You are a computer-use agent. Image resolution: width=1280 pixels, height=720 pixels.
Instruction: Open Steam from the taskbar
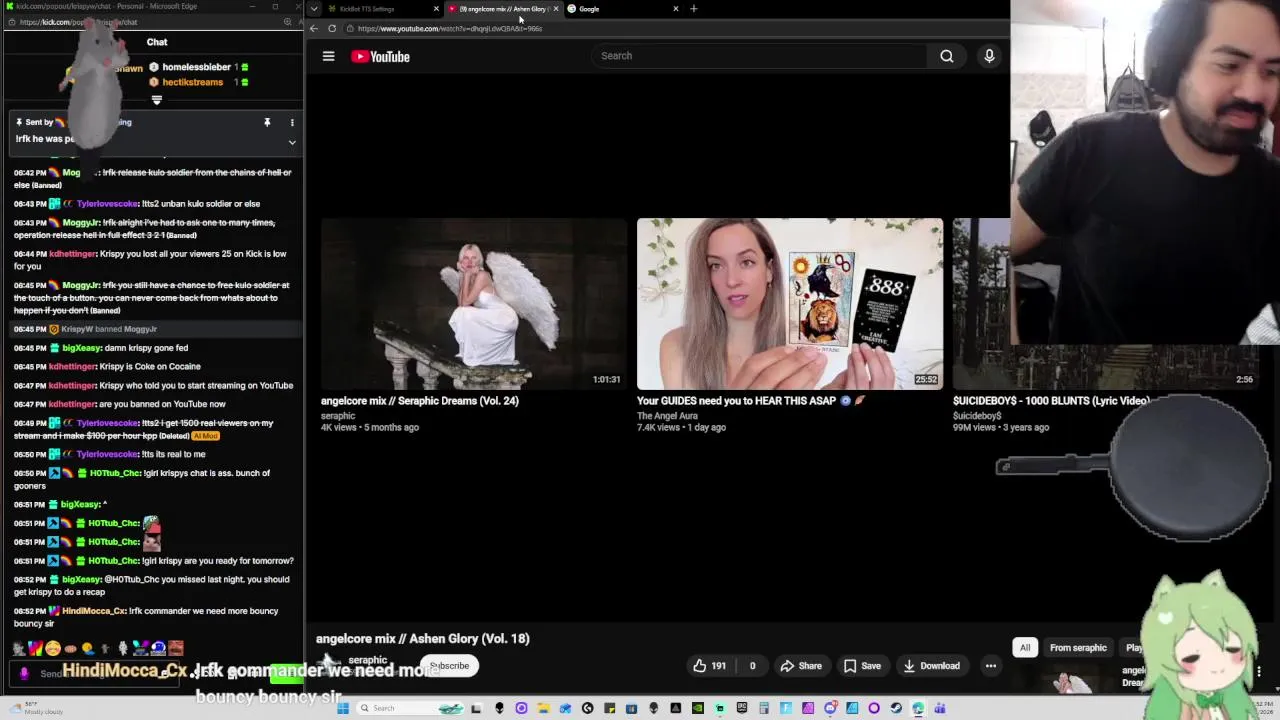(895, 708)
